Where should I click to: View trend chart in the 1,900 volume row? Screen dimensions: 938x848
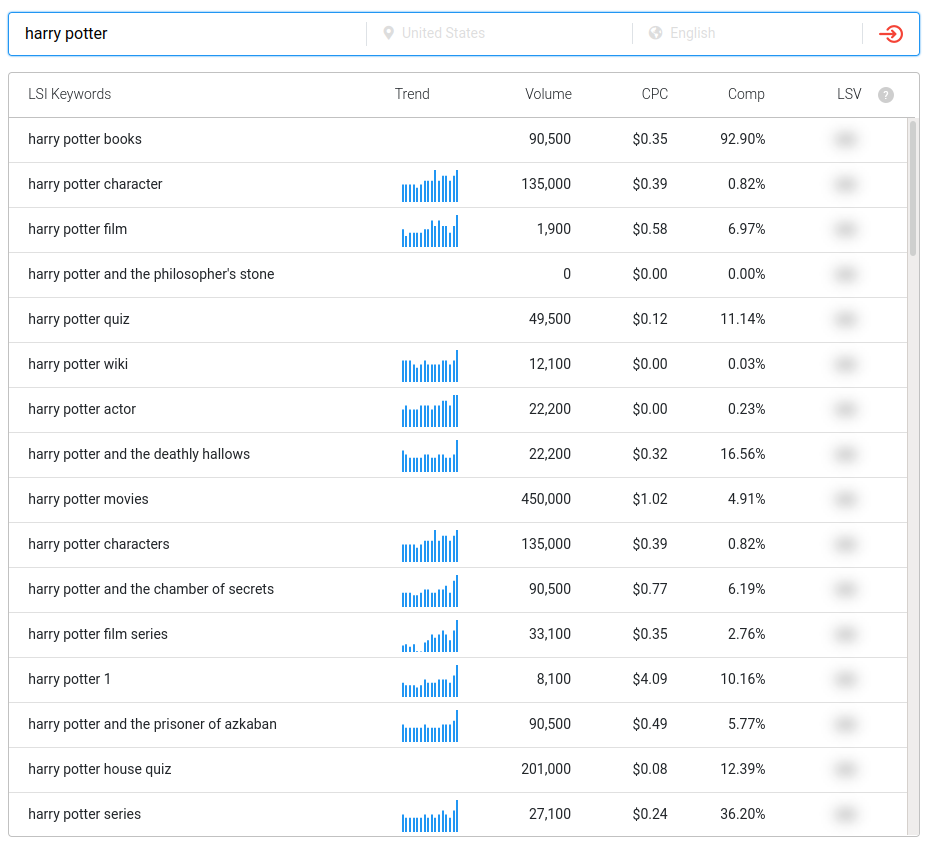(x=430, y=231)
